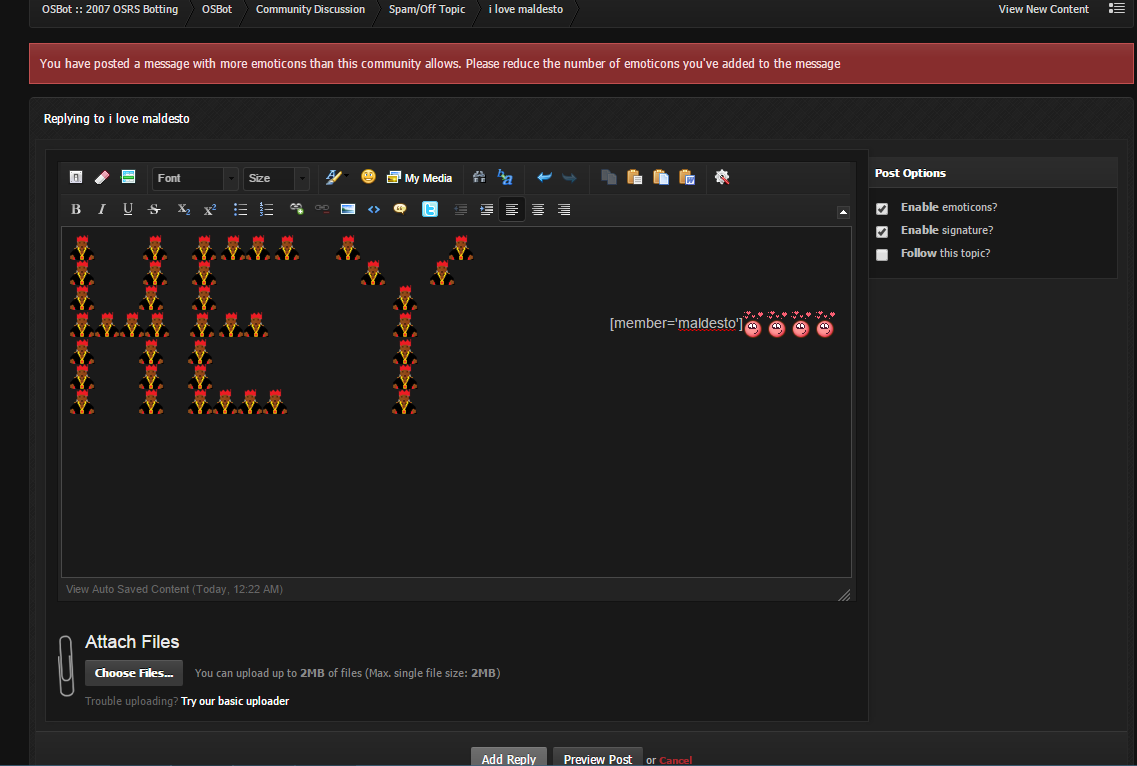Increase paragraph indent
Image resolution: width=1137 pixels, height=766 pixels.
click(487, 210)
